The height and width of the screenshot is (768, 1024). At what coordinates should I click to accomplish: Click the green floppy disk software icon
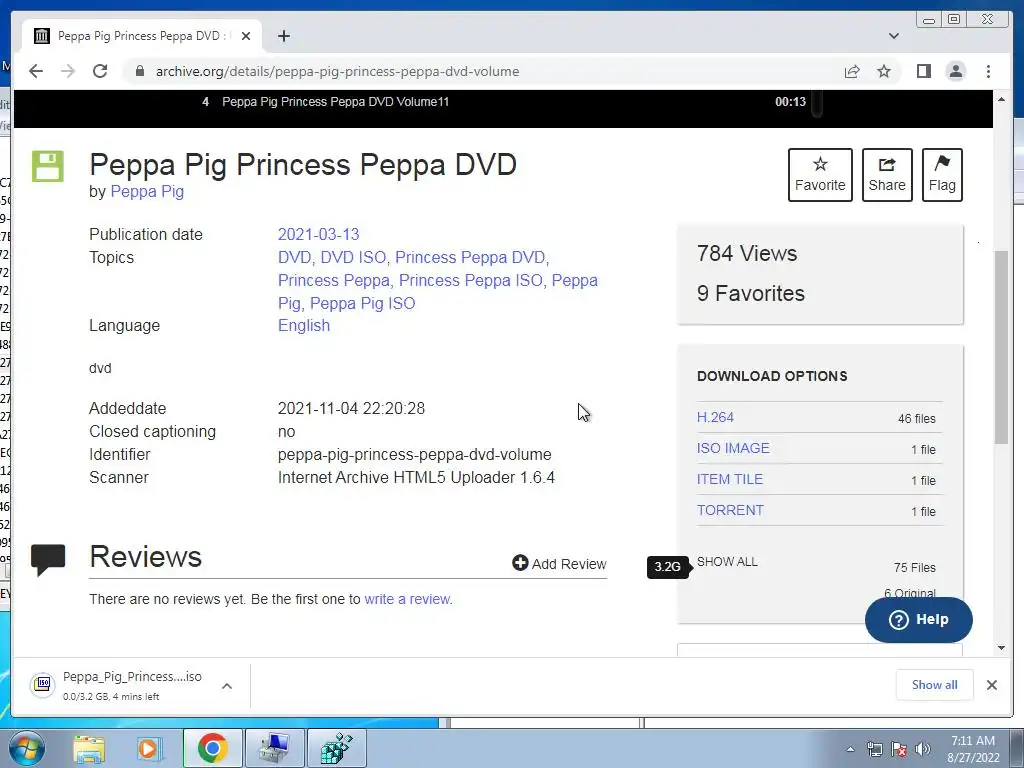click(48, 167)
